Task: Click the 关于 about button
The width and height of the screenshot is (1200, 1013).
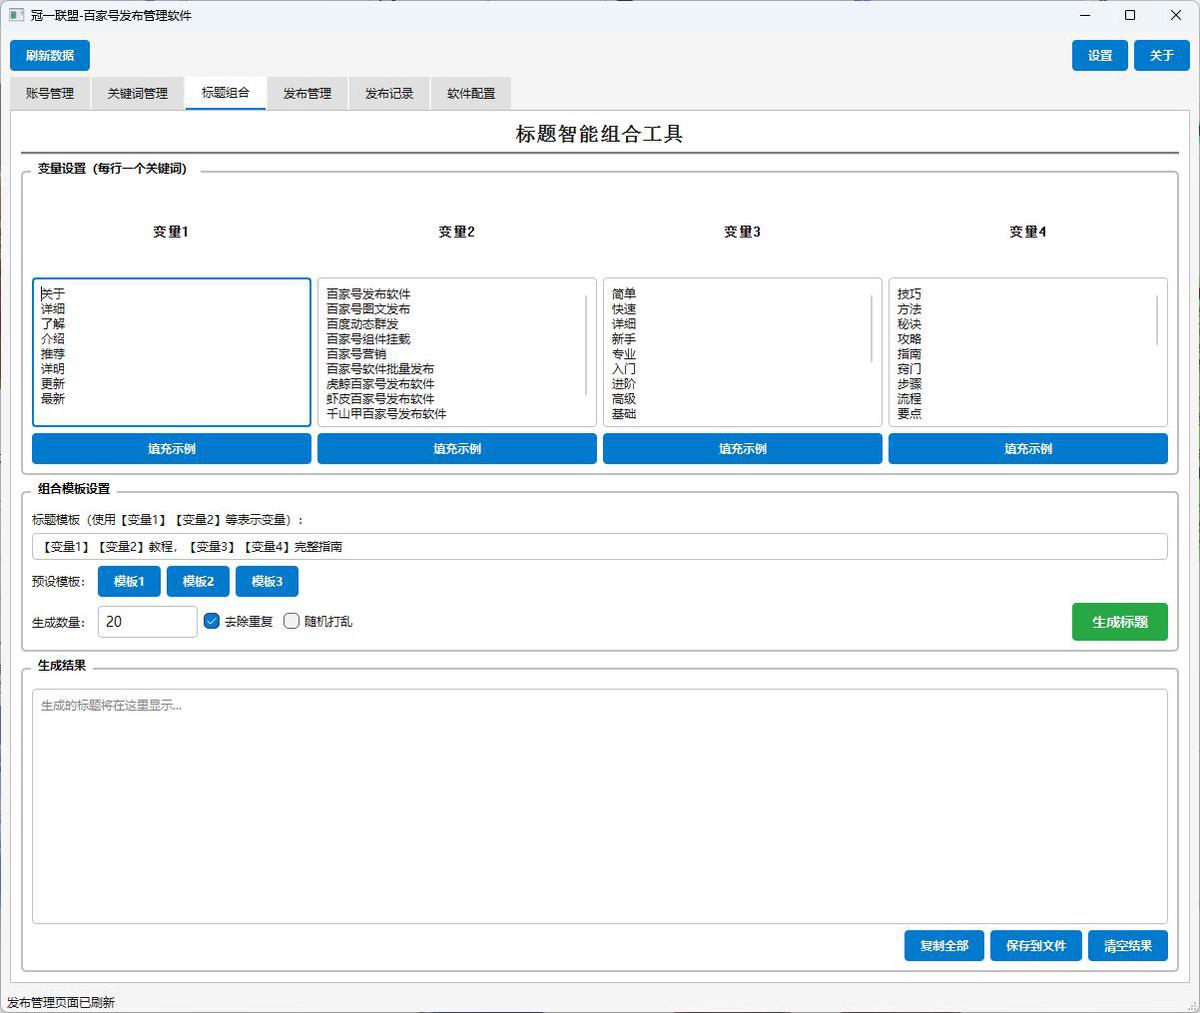Action: [1161, 56]
